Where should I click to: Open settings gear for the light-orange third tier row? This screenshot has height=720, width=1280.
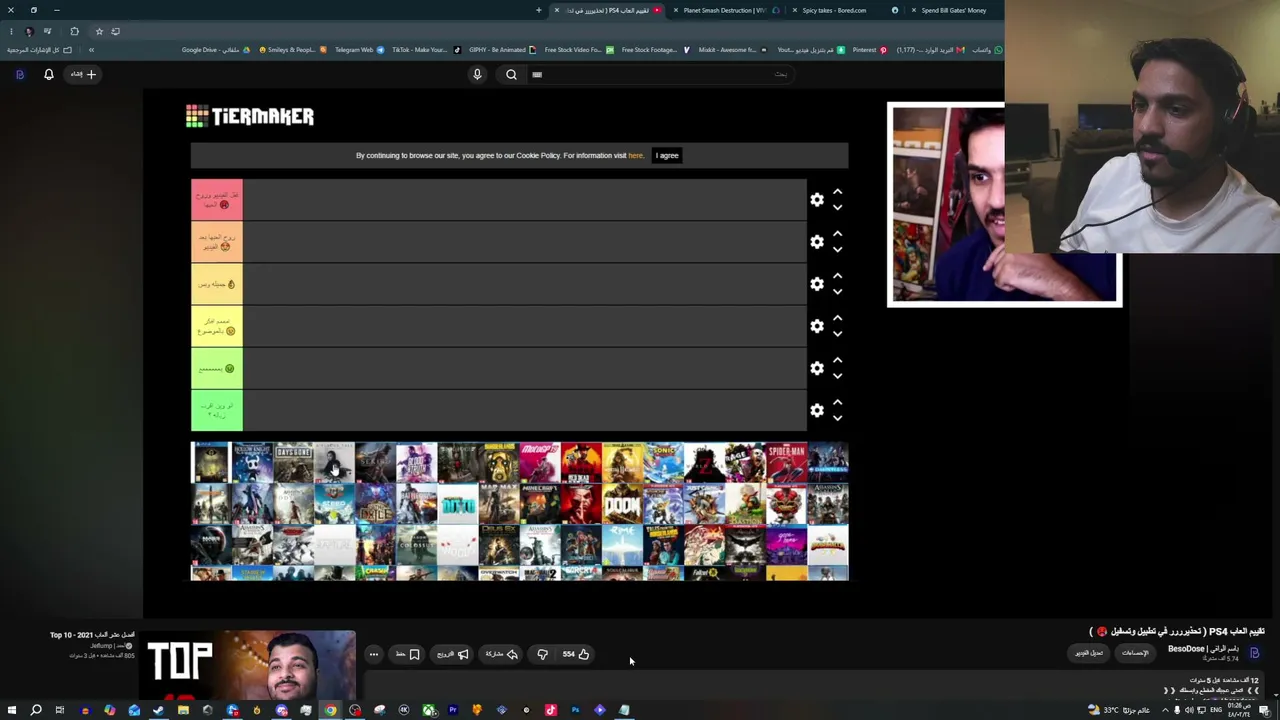pyautogui.click(x=817, y=284)
